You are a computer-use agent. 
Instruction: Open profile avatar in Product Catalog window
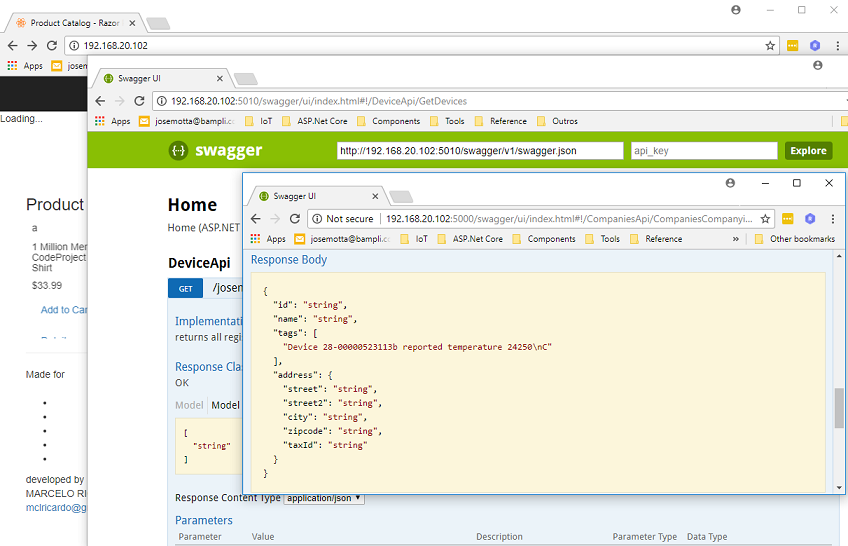(736, 10)
